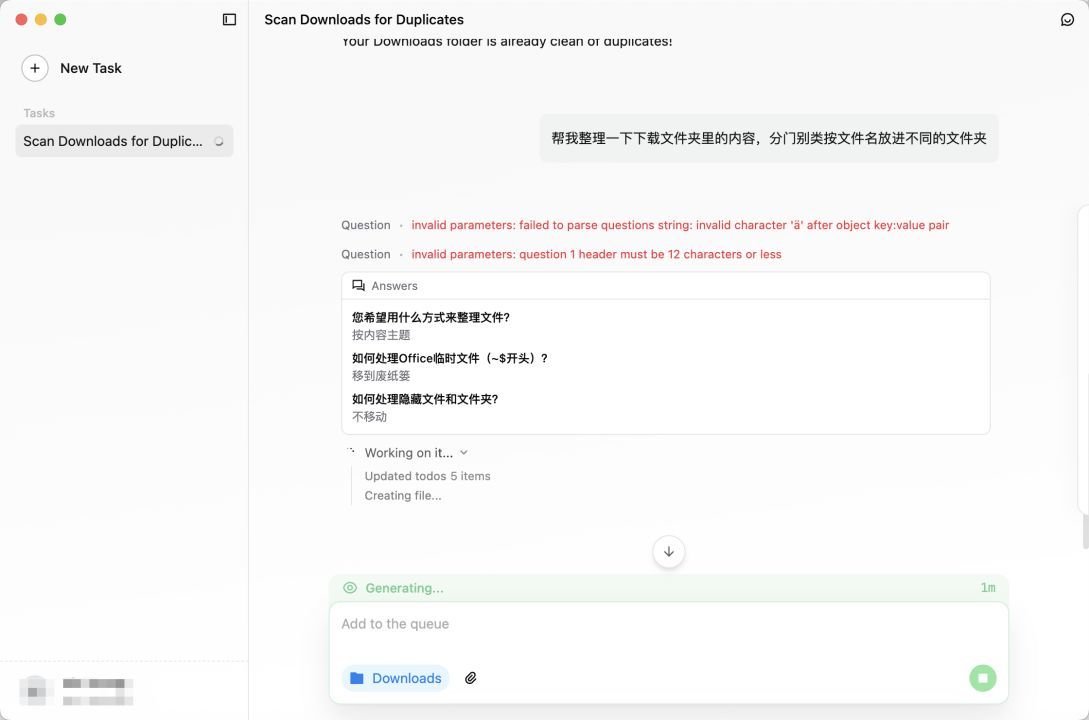Click the scroll-to-bottom arrow button
The height and width of the screenshot is (720, 1089).
(x=669, y=551)
